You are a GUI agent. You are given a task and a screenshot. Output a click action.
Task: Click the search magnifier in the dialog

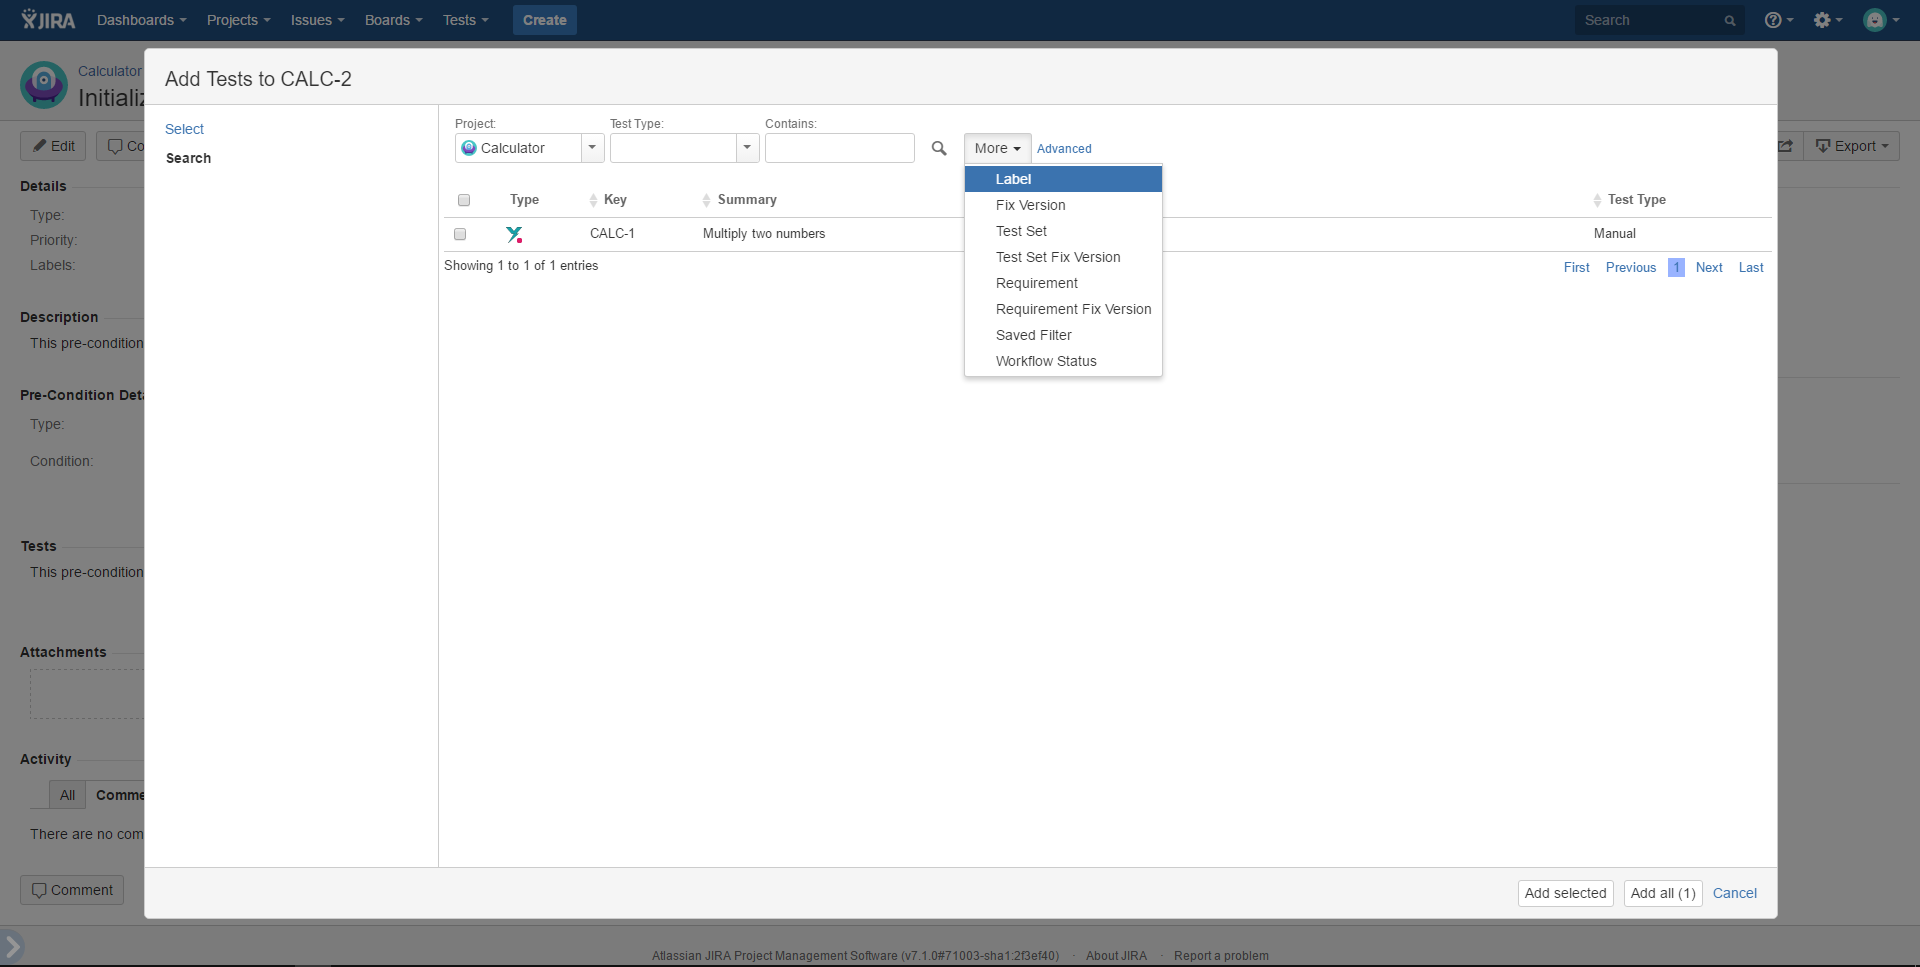[x=939, y=148]
